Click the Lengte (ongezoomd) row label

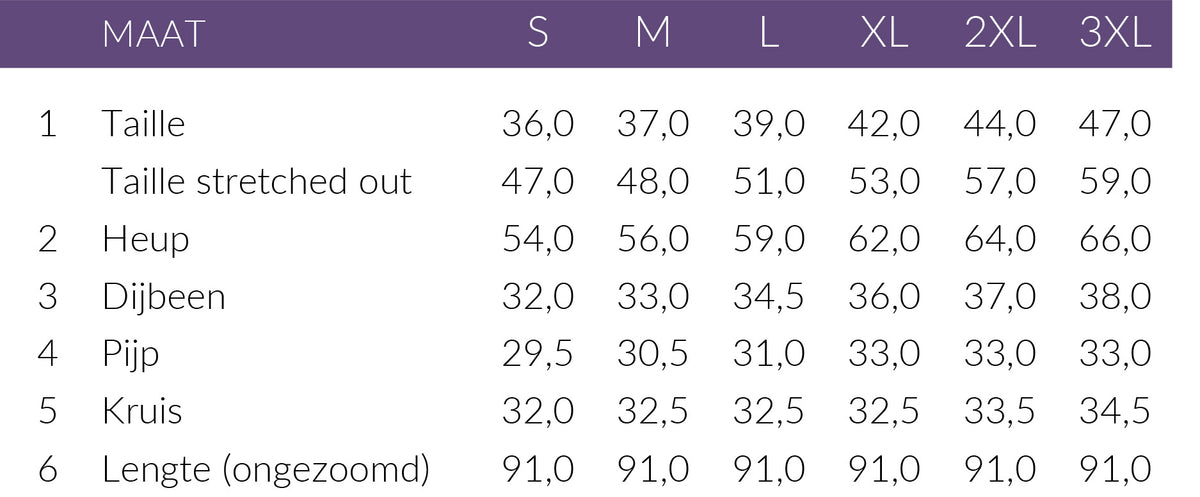click(x=265, y=470)
